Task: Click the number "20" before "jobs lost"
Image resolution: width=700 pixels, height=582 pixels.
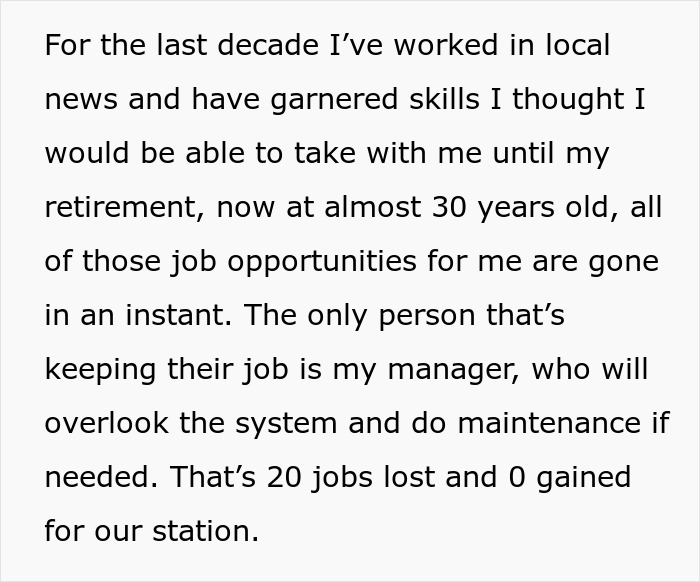Action: [x=296, y=477]
